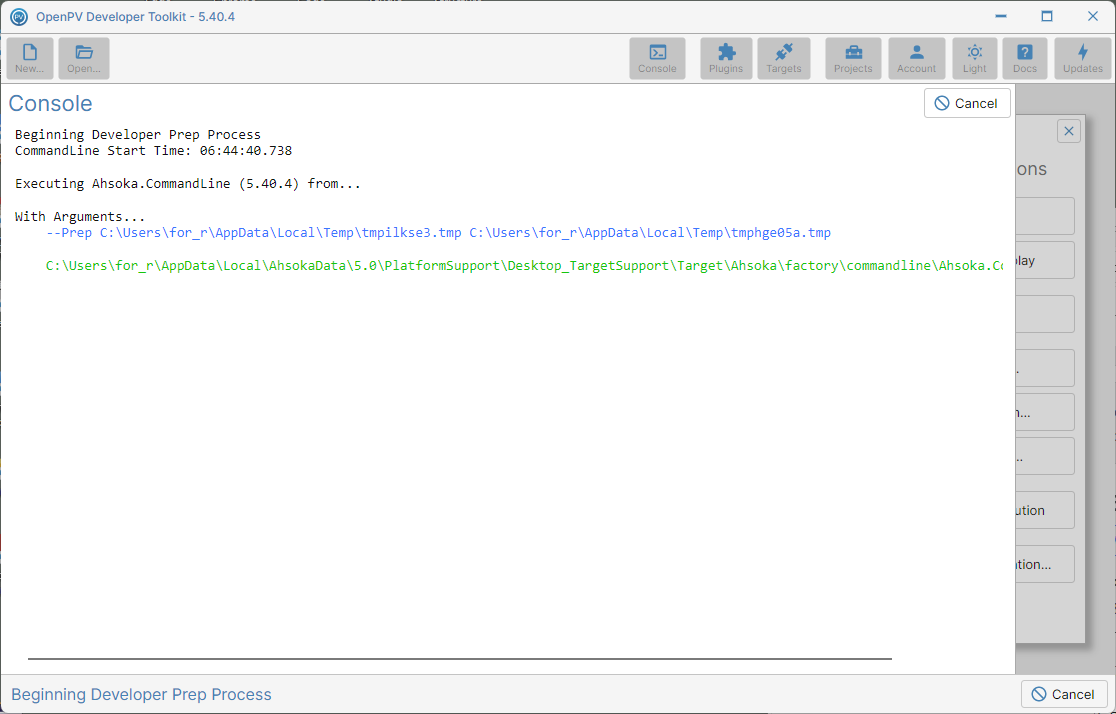The width and height of the screenshot is (1116, 714).
Task: Cancel the process from Console header button
Action: click(x=967, y=103)
